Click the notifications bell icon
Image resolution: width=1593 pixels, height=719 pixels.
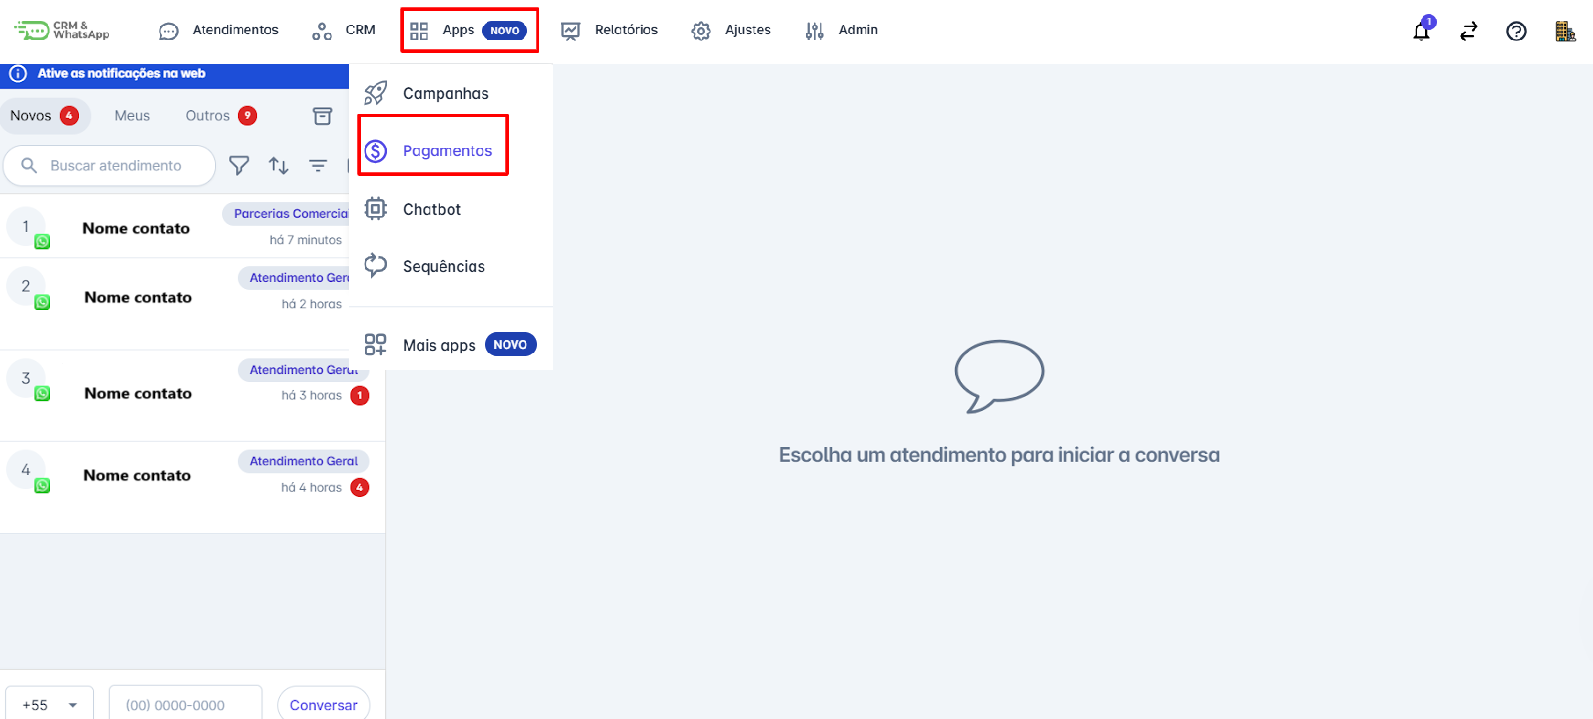coord(1421,31)
